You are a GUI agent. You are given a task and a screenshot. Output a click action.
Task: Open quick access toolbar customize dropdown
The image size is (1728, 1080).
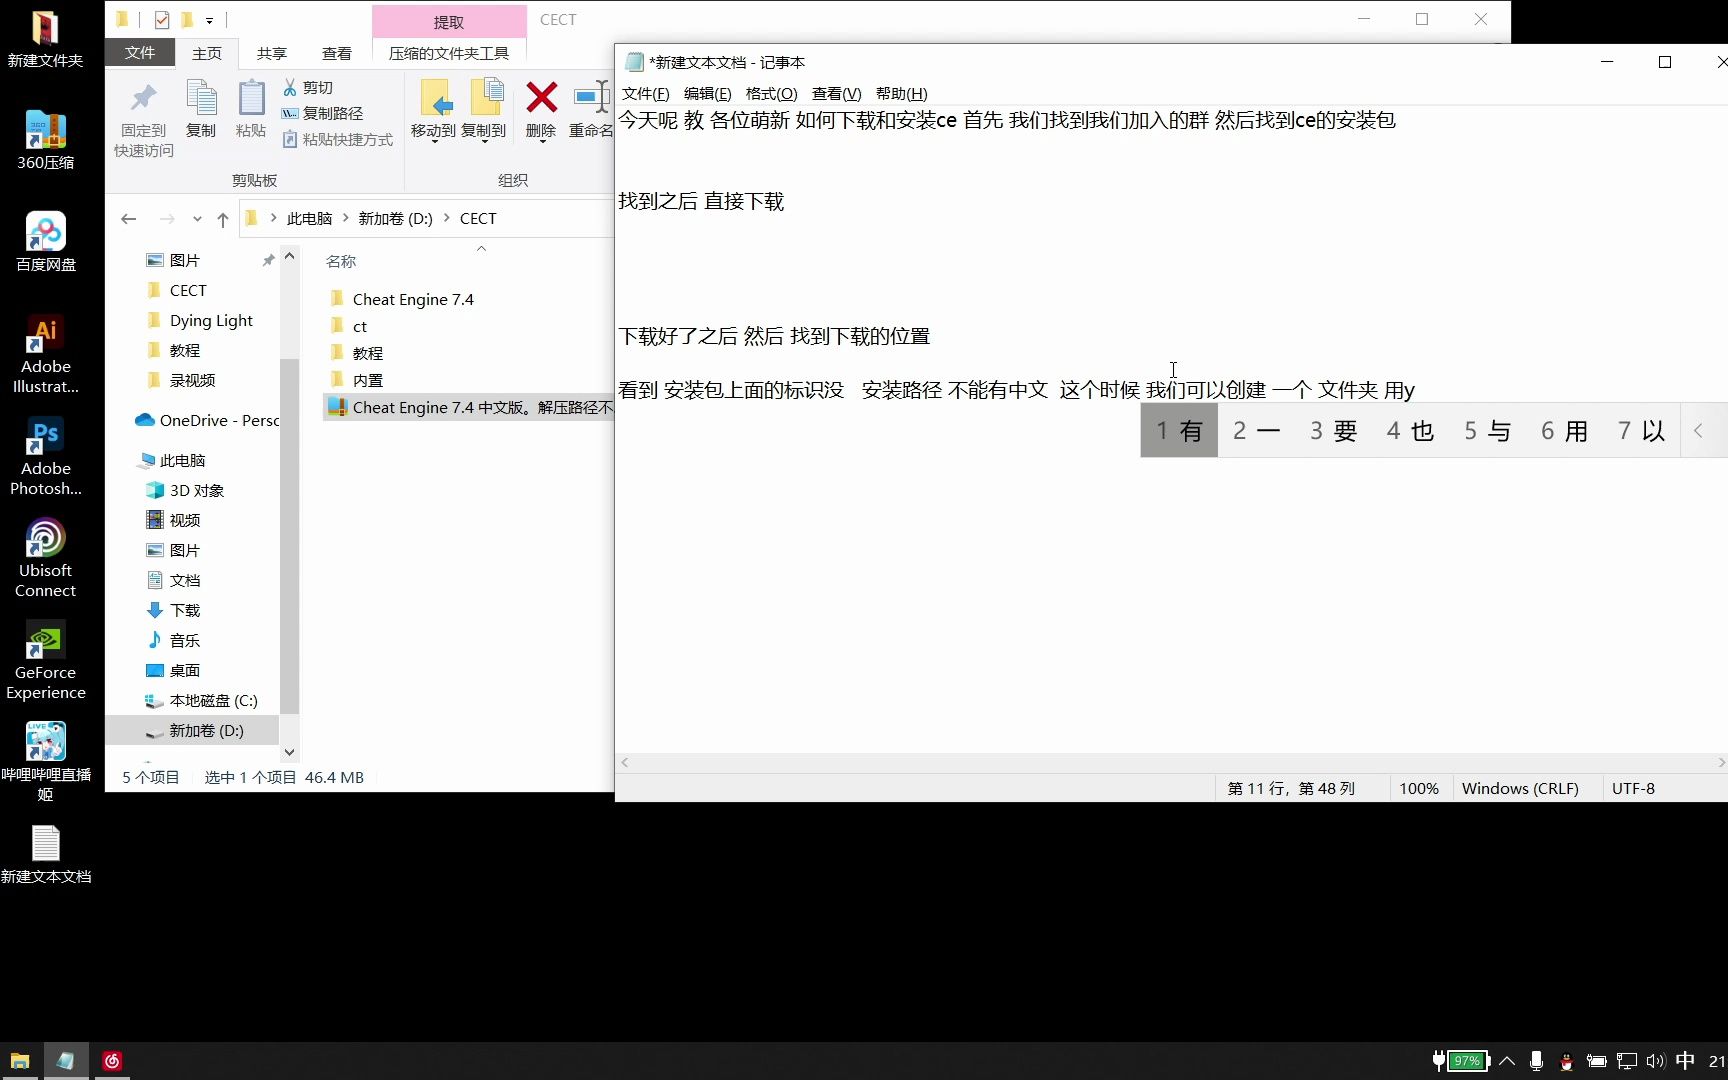[209, 20]
